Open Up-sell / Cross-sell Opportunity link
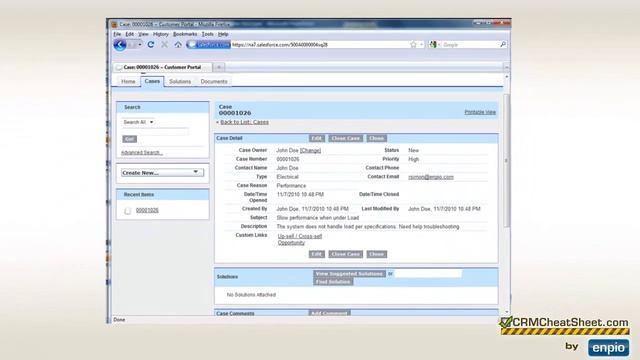 click(x=299, y=239)
